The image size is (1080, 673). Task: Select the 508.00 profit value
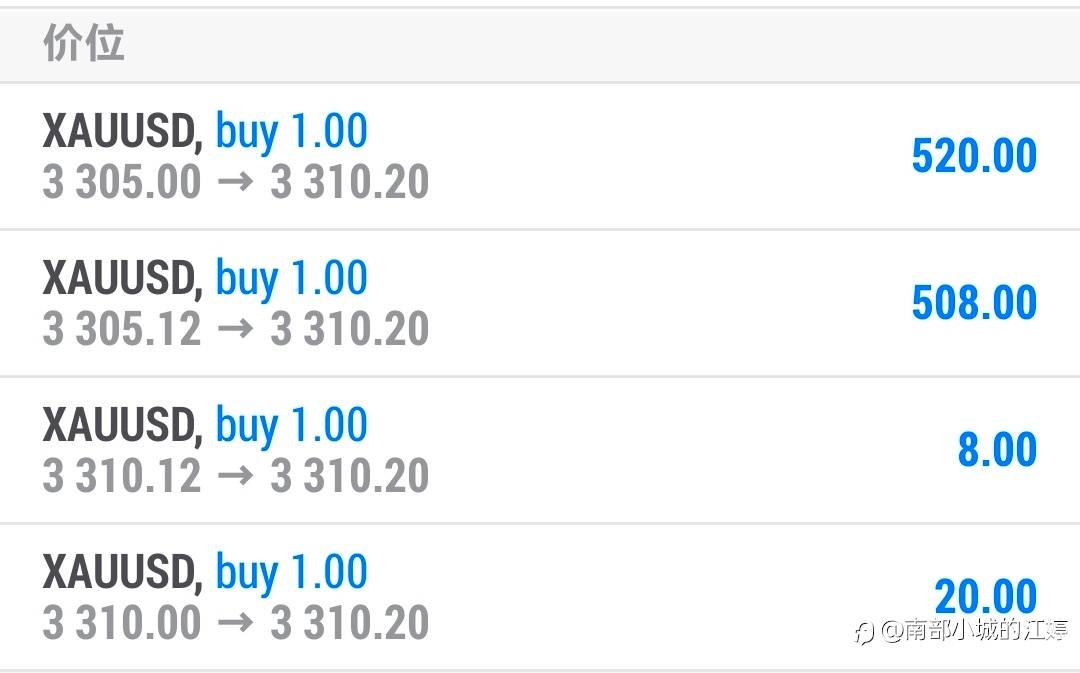(x=974, y=303)
